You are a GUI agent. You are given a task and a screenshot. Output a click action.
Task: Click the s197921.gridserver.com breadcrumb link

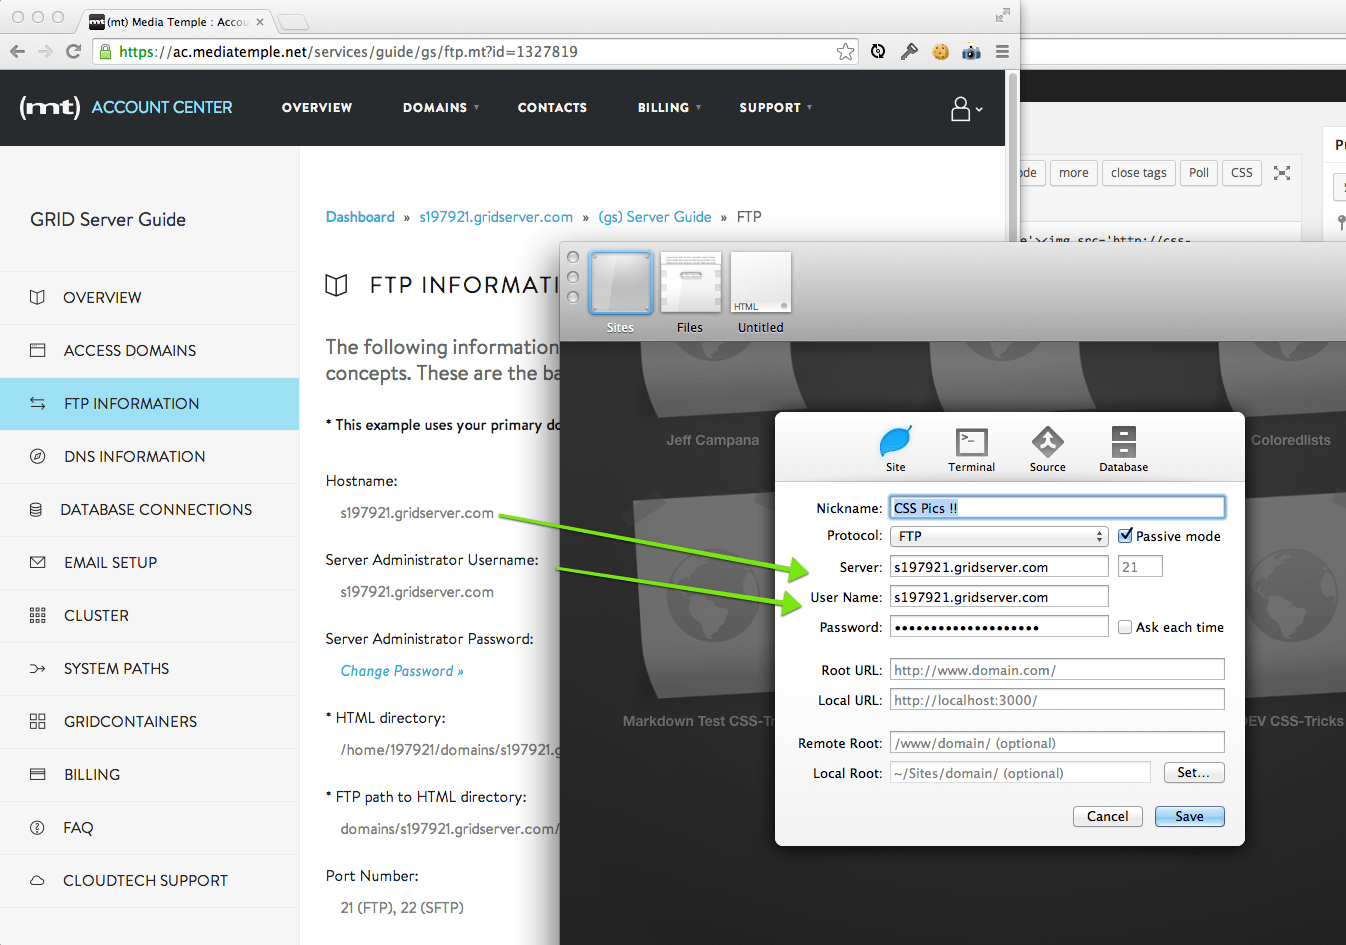coord(496,217)
